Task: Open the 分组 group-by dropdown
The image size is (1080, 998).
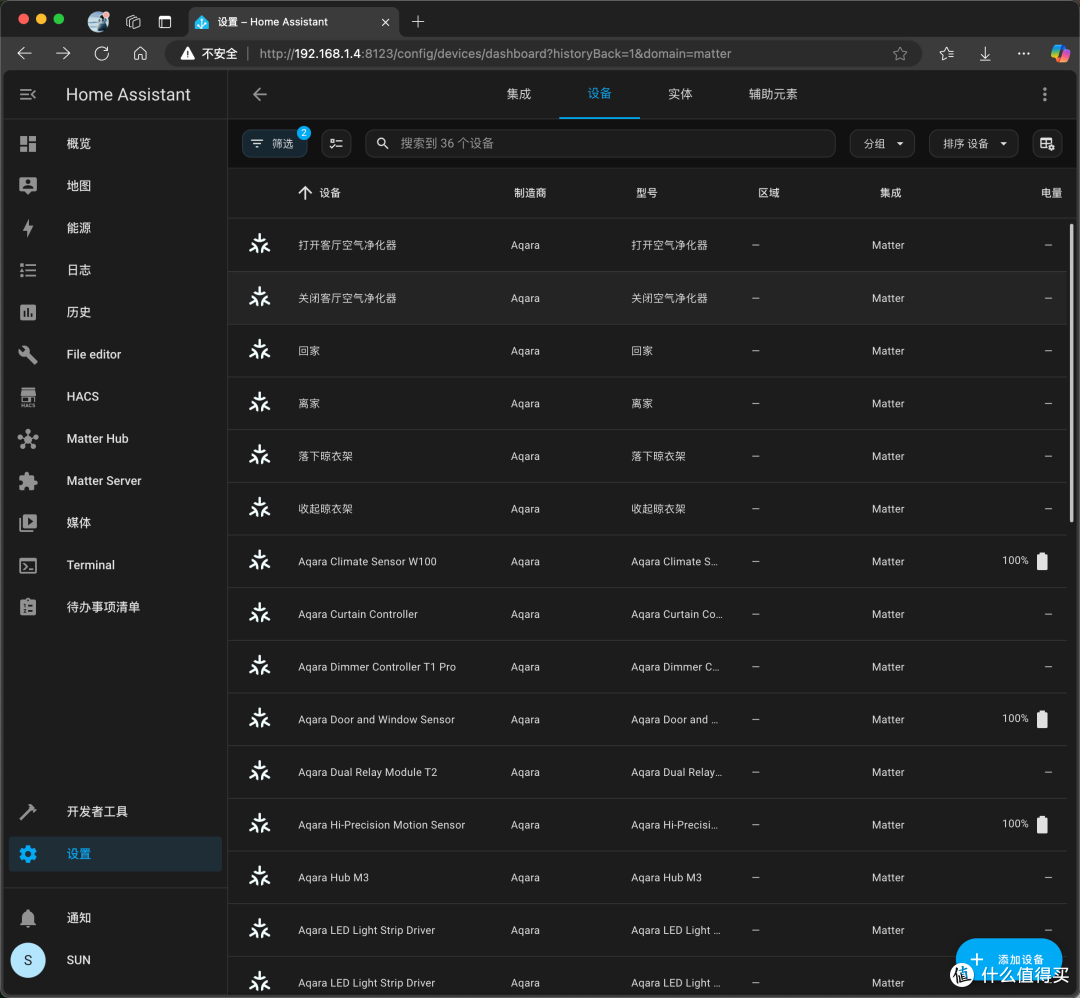Action: (x=882, y=143)
